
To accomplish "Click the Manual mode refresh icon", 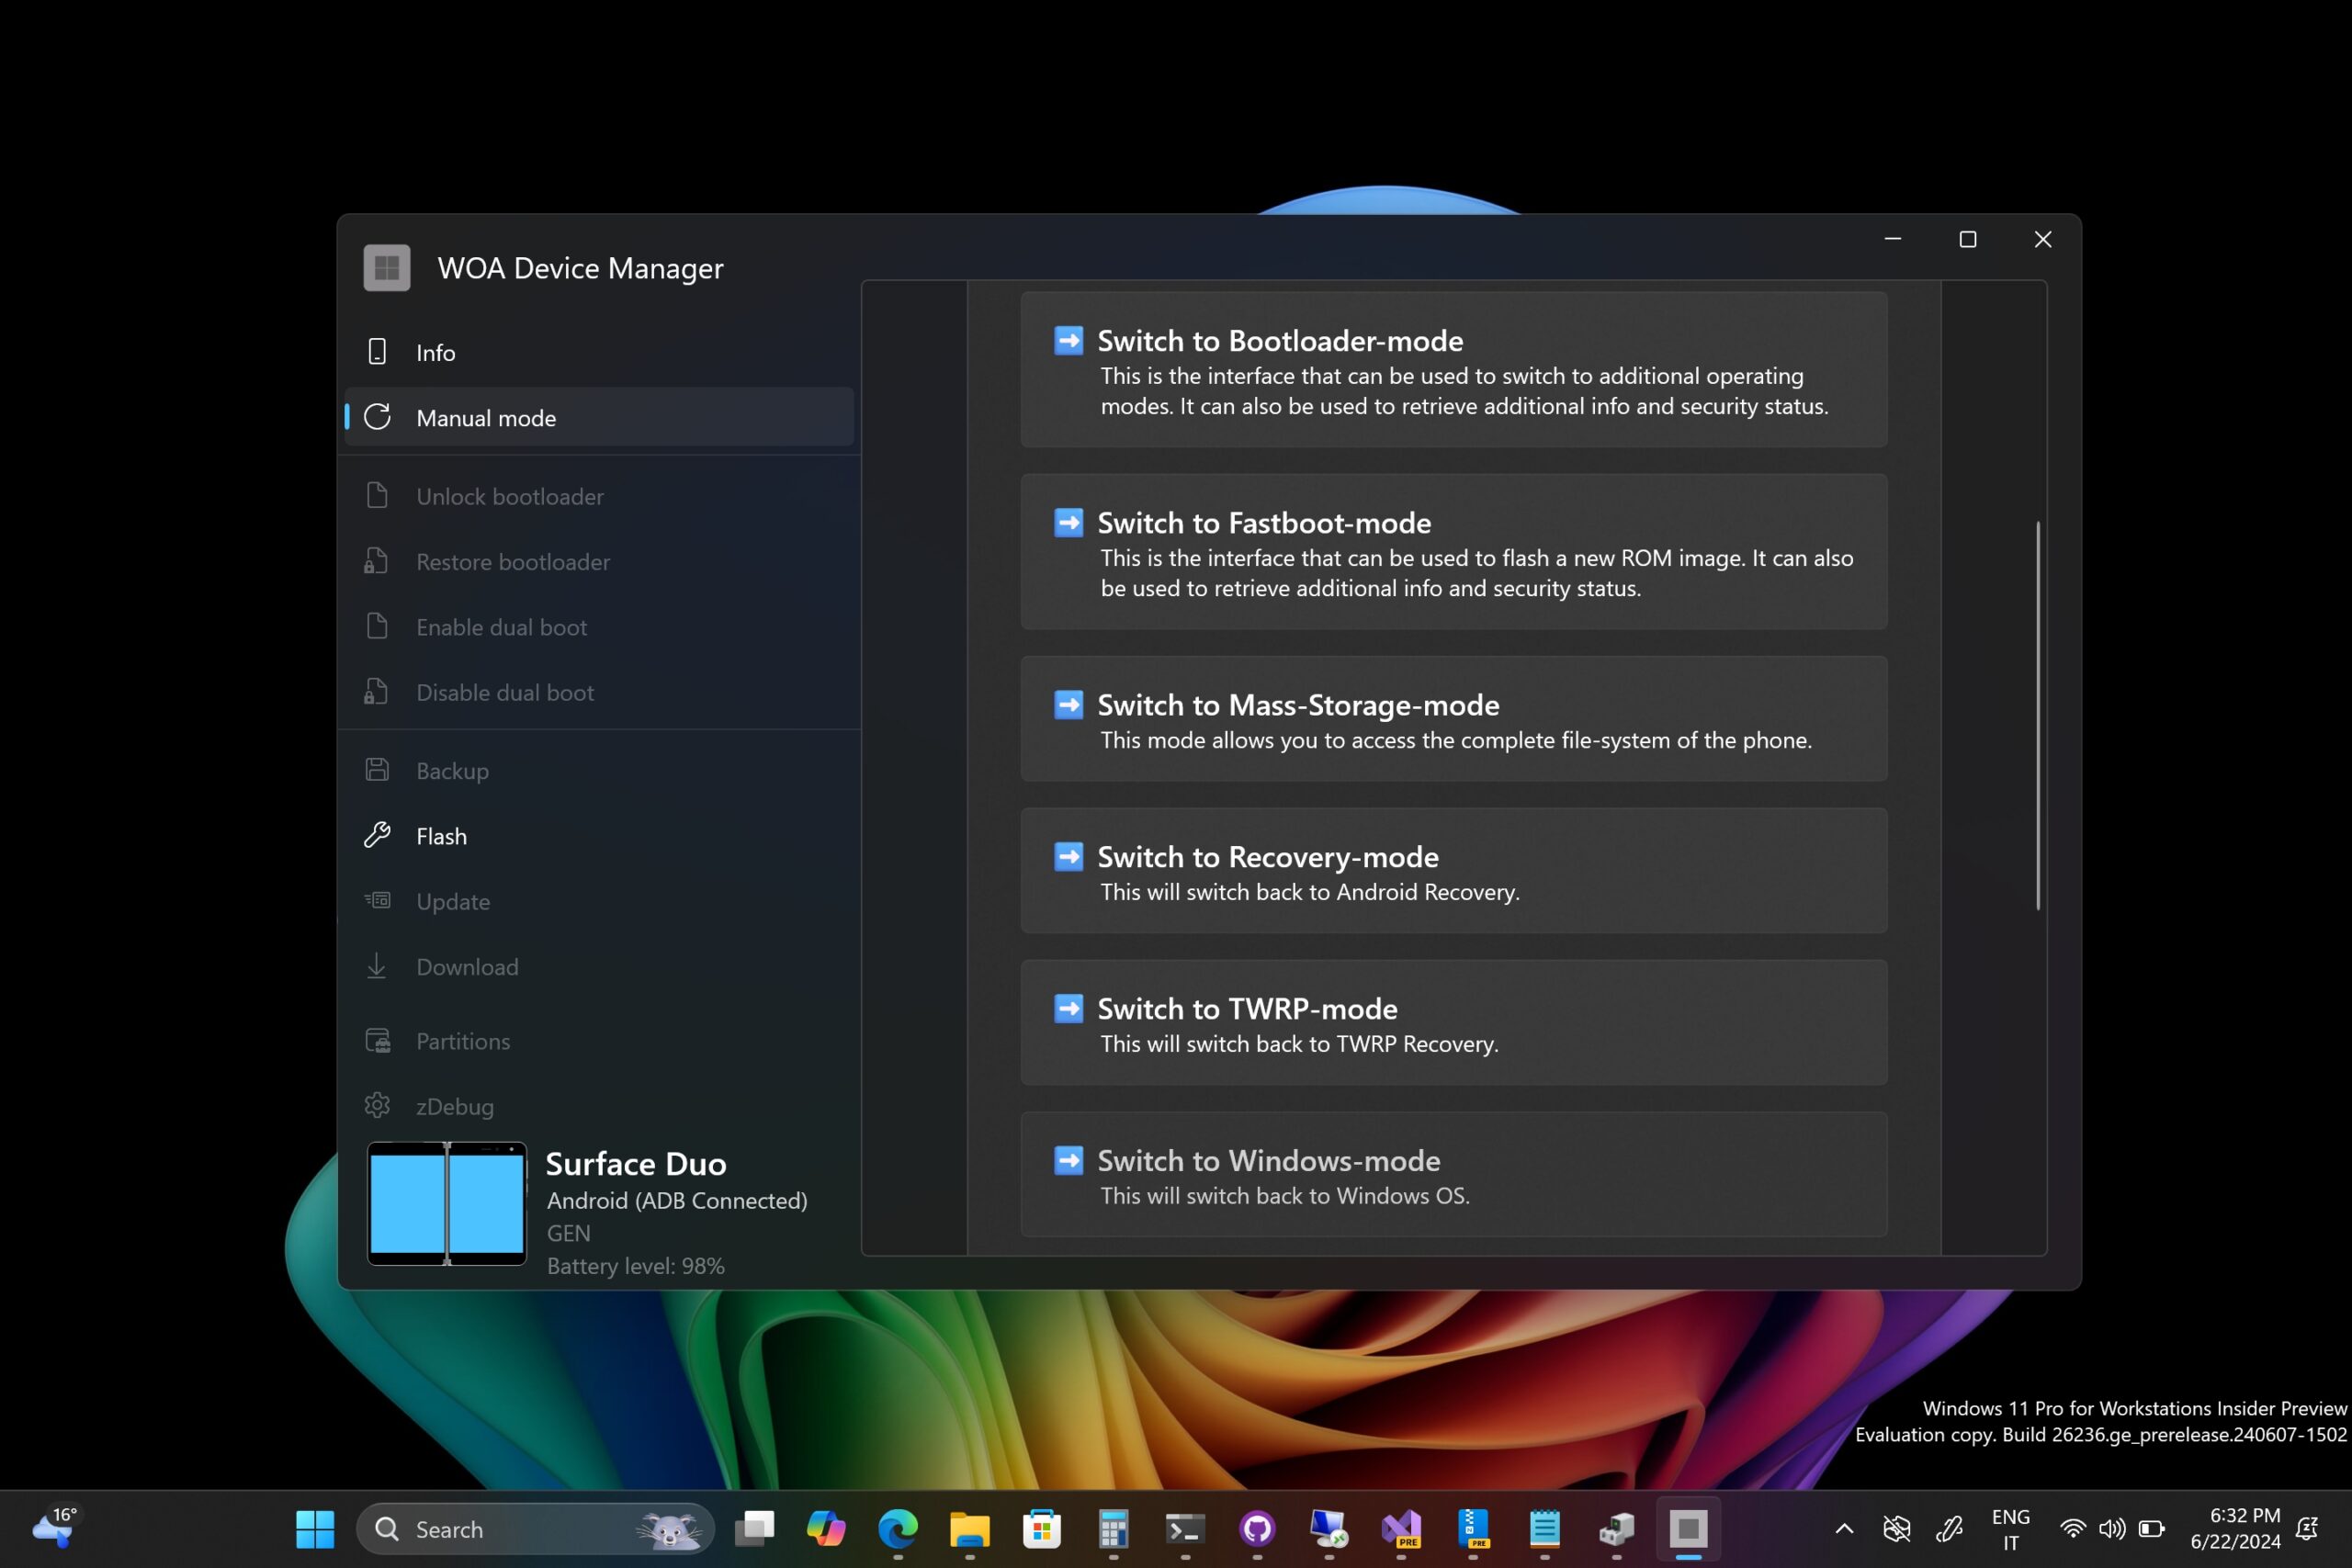I will tap(377, 417).
